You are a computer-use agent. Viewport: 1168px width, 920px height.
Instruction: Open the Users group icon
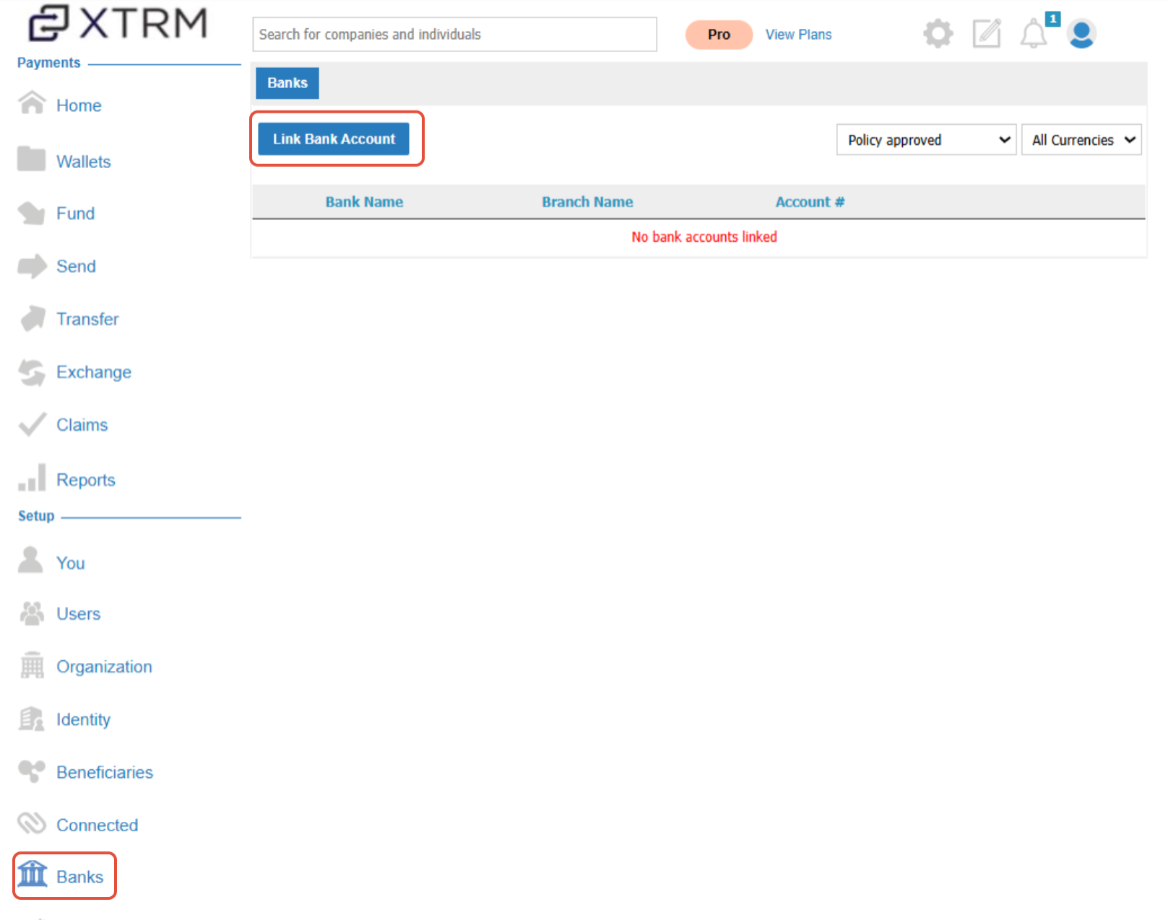coord(32,613)
